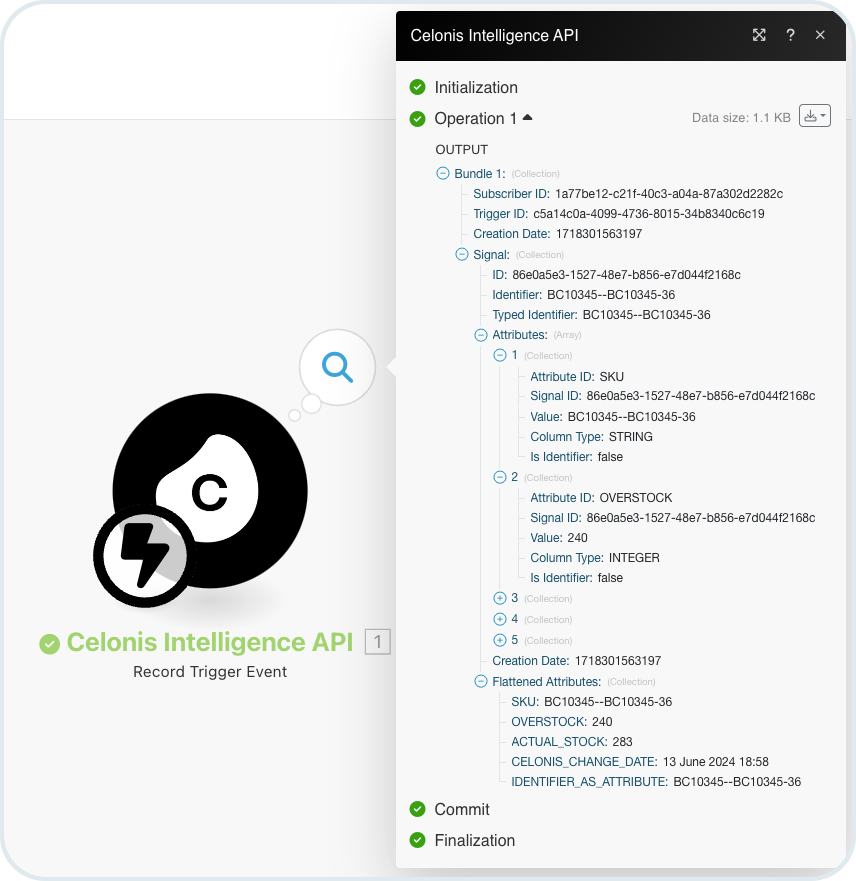Click the green check next to Commit
This screenshot has height=881, width=856.
[417, 809]
